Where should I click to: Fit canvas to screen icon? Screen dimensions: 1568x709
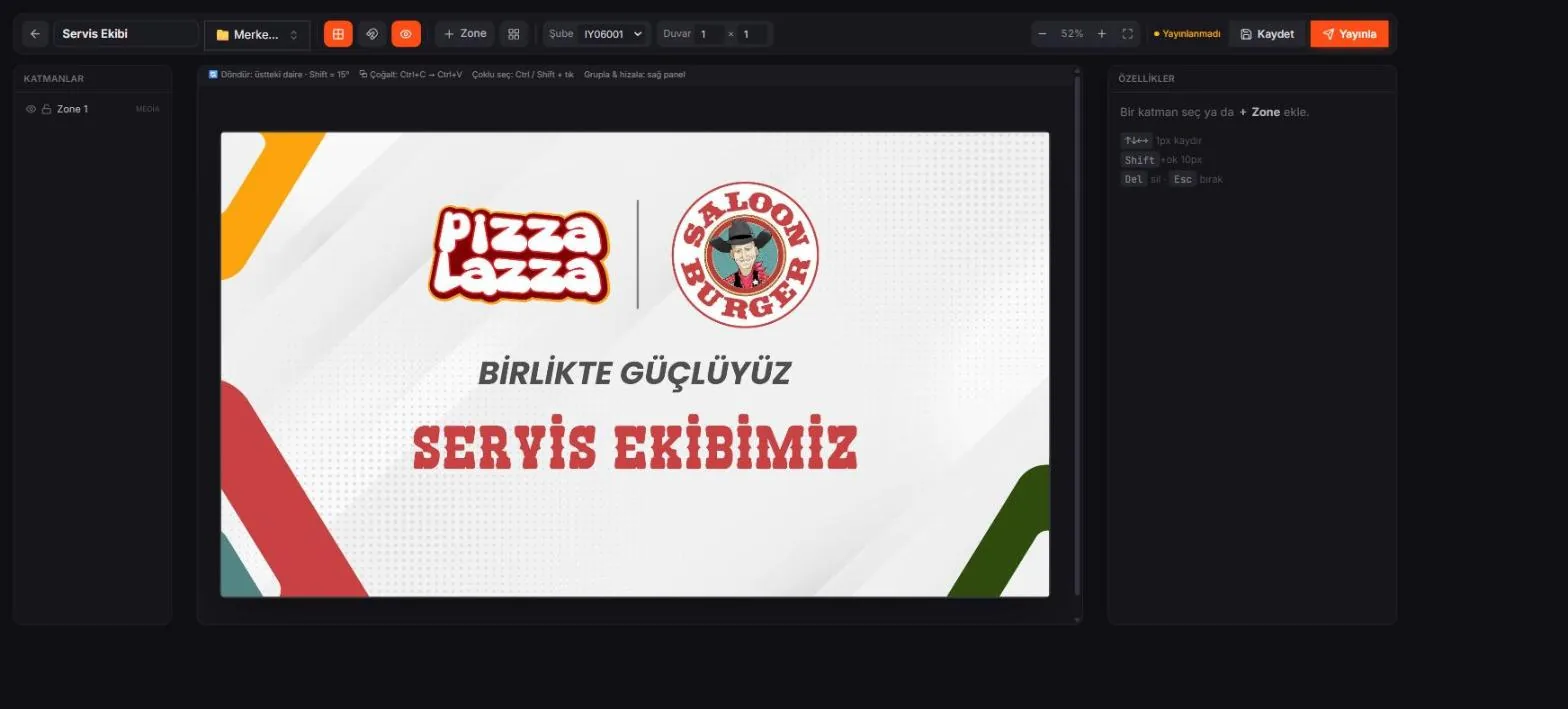pyautogui.click(x=1127, y=34)
